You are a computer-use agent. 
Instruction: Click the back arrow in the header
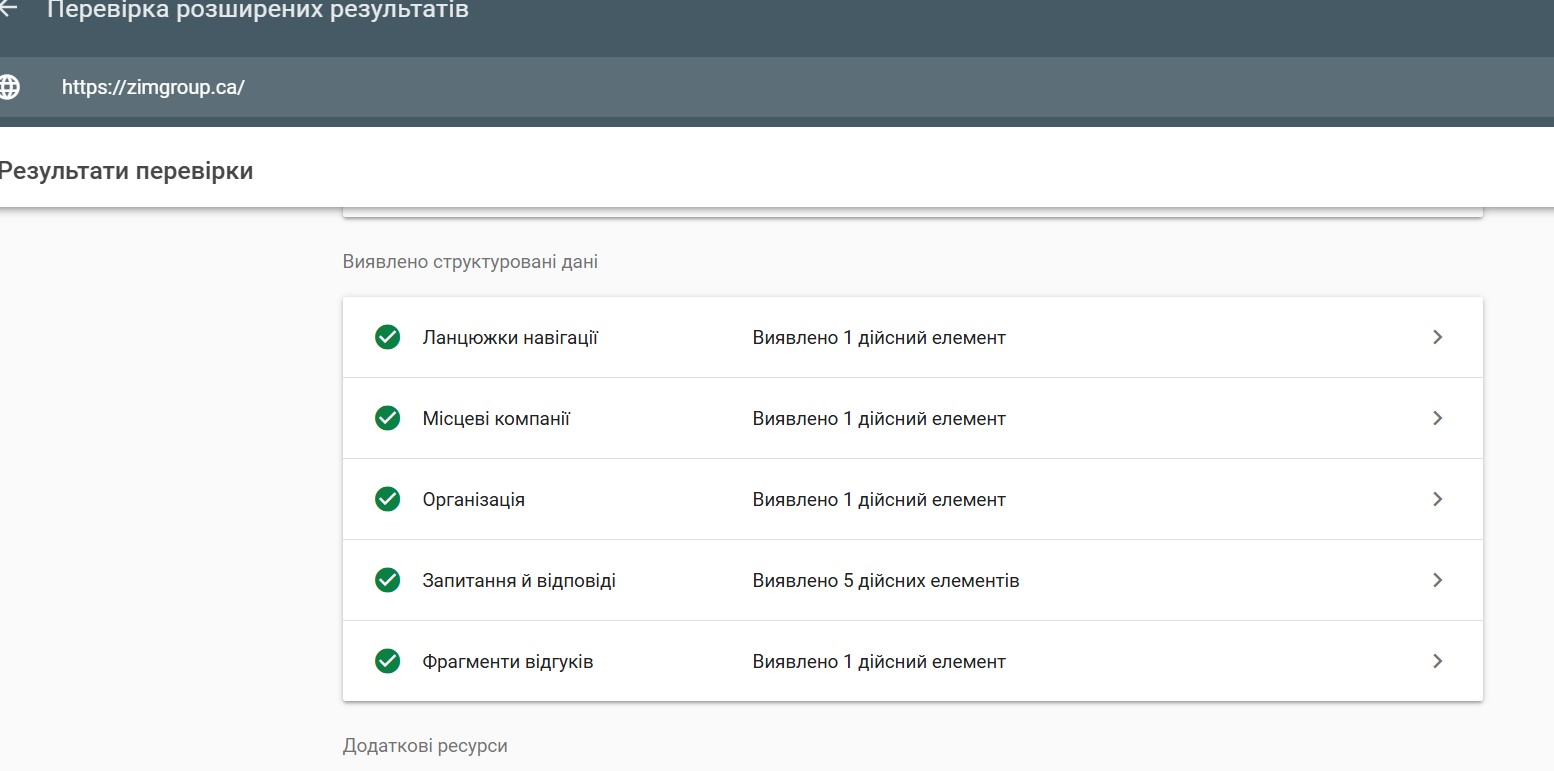tap(8, 10)
